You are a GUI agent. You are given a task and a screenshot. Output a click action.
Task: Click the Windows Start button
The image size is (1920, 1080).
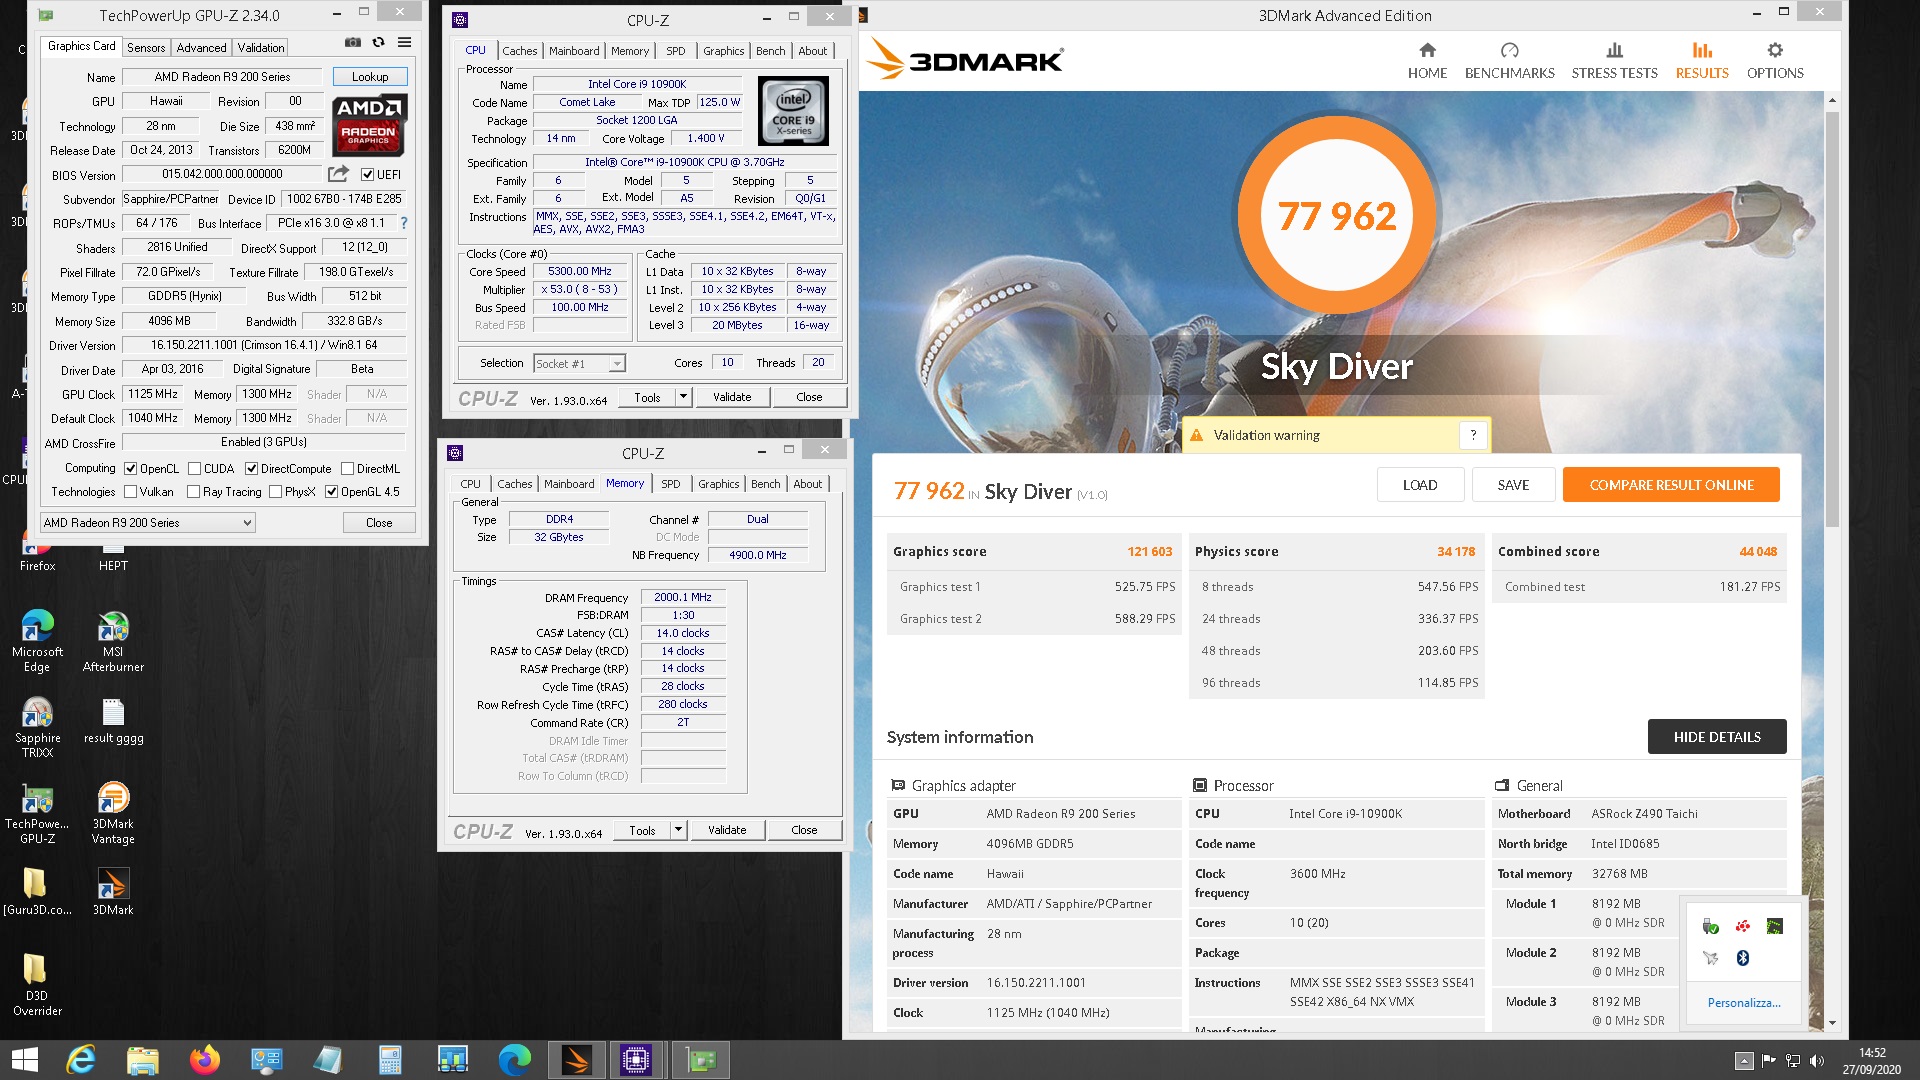point(24,1060)
